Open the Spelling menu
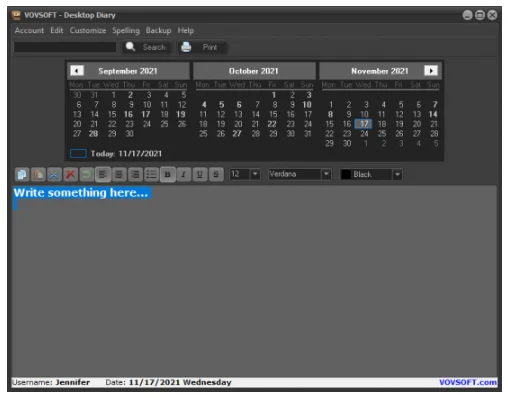This screenshot has height=398, width=508. pyautogui.click(x=126, y=31)
